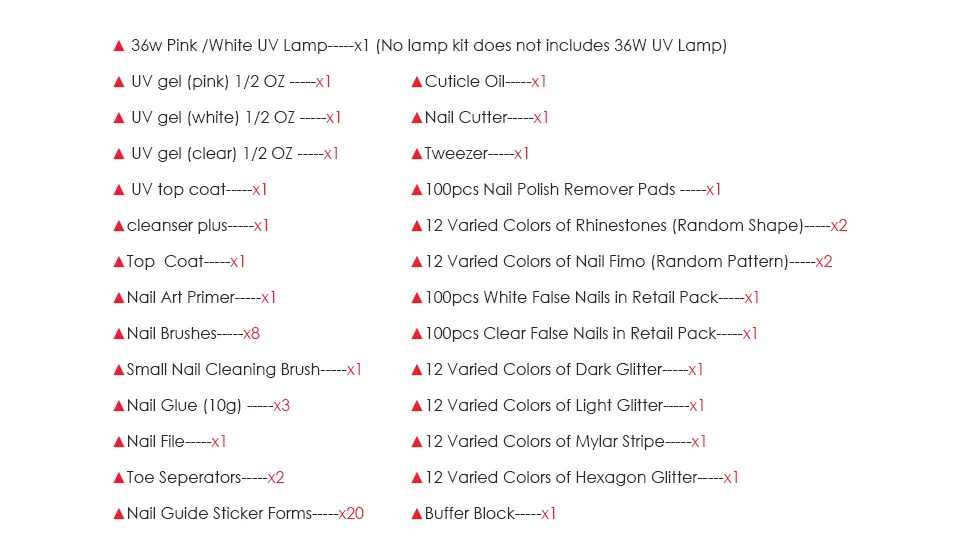
Task: Click x3 quantity after Nail Glue
Action: [282, 405]
